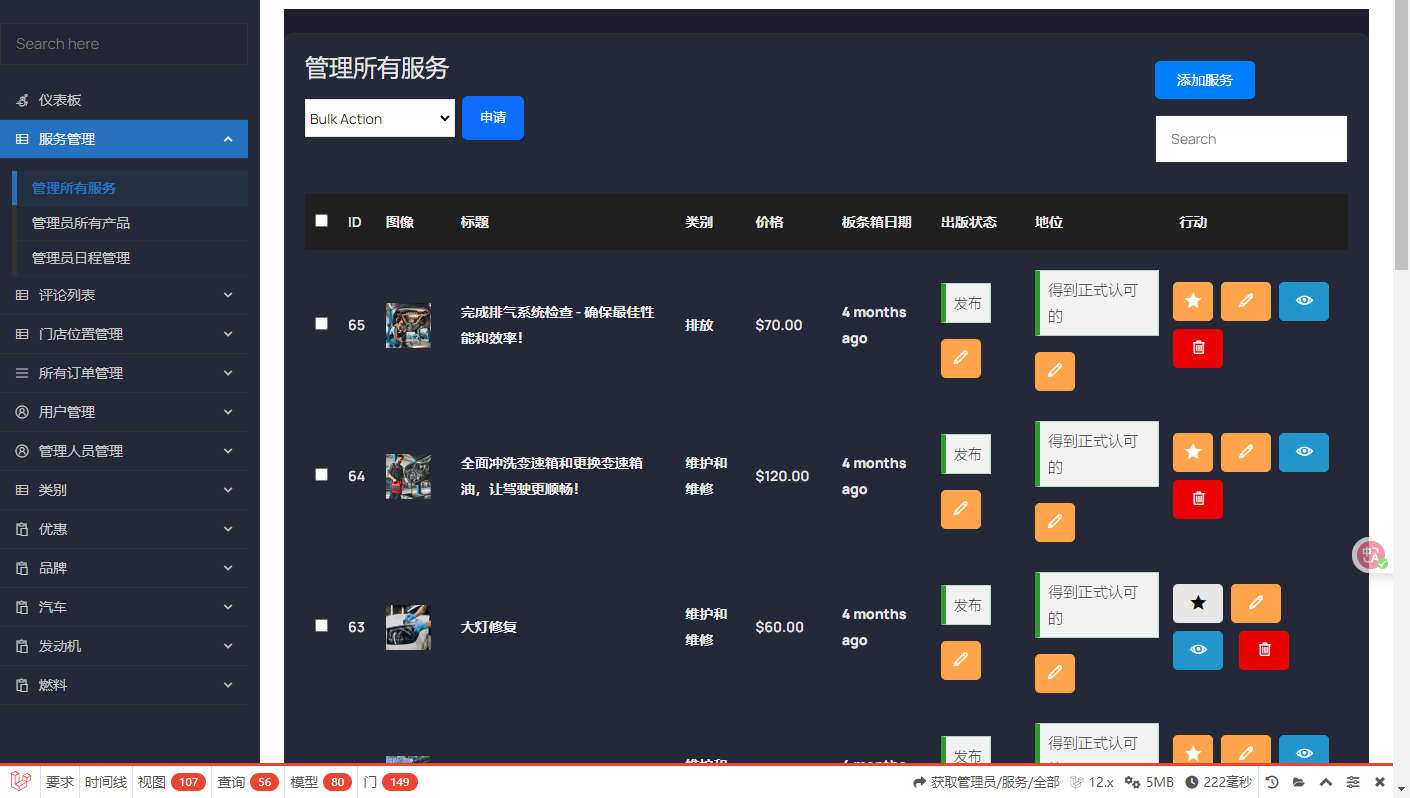Expand the 品牌 sidebar menu
Screen dimensions: 1410x798
pyautogui.click(x=124, y=568)
